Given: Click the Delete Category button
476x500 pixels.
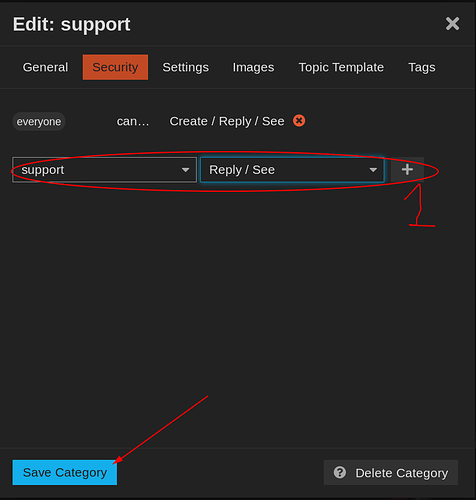Looking at the screenshot, I should [391, 472].
